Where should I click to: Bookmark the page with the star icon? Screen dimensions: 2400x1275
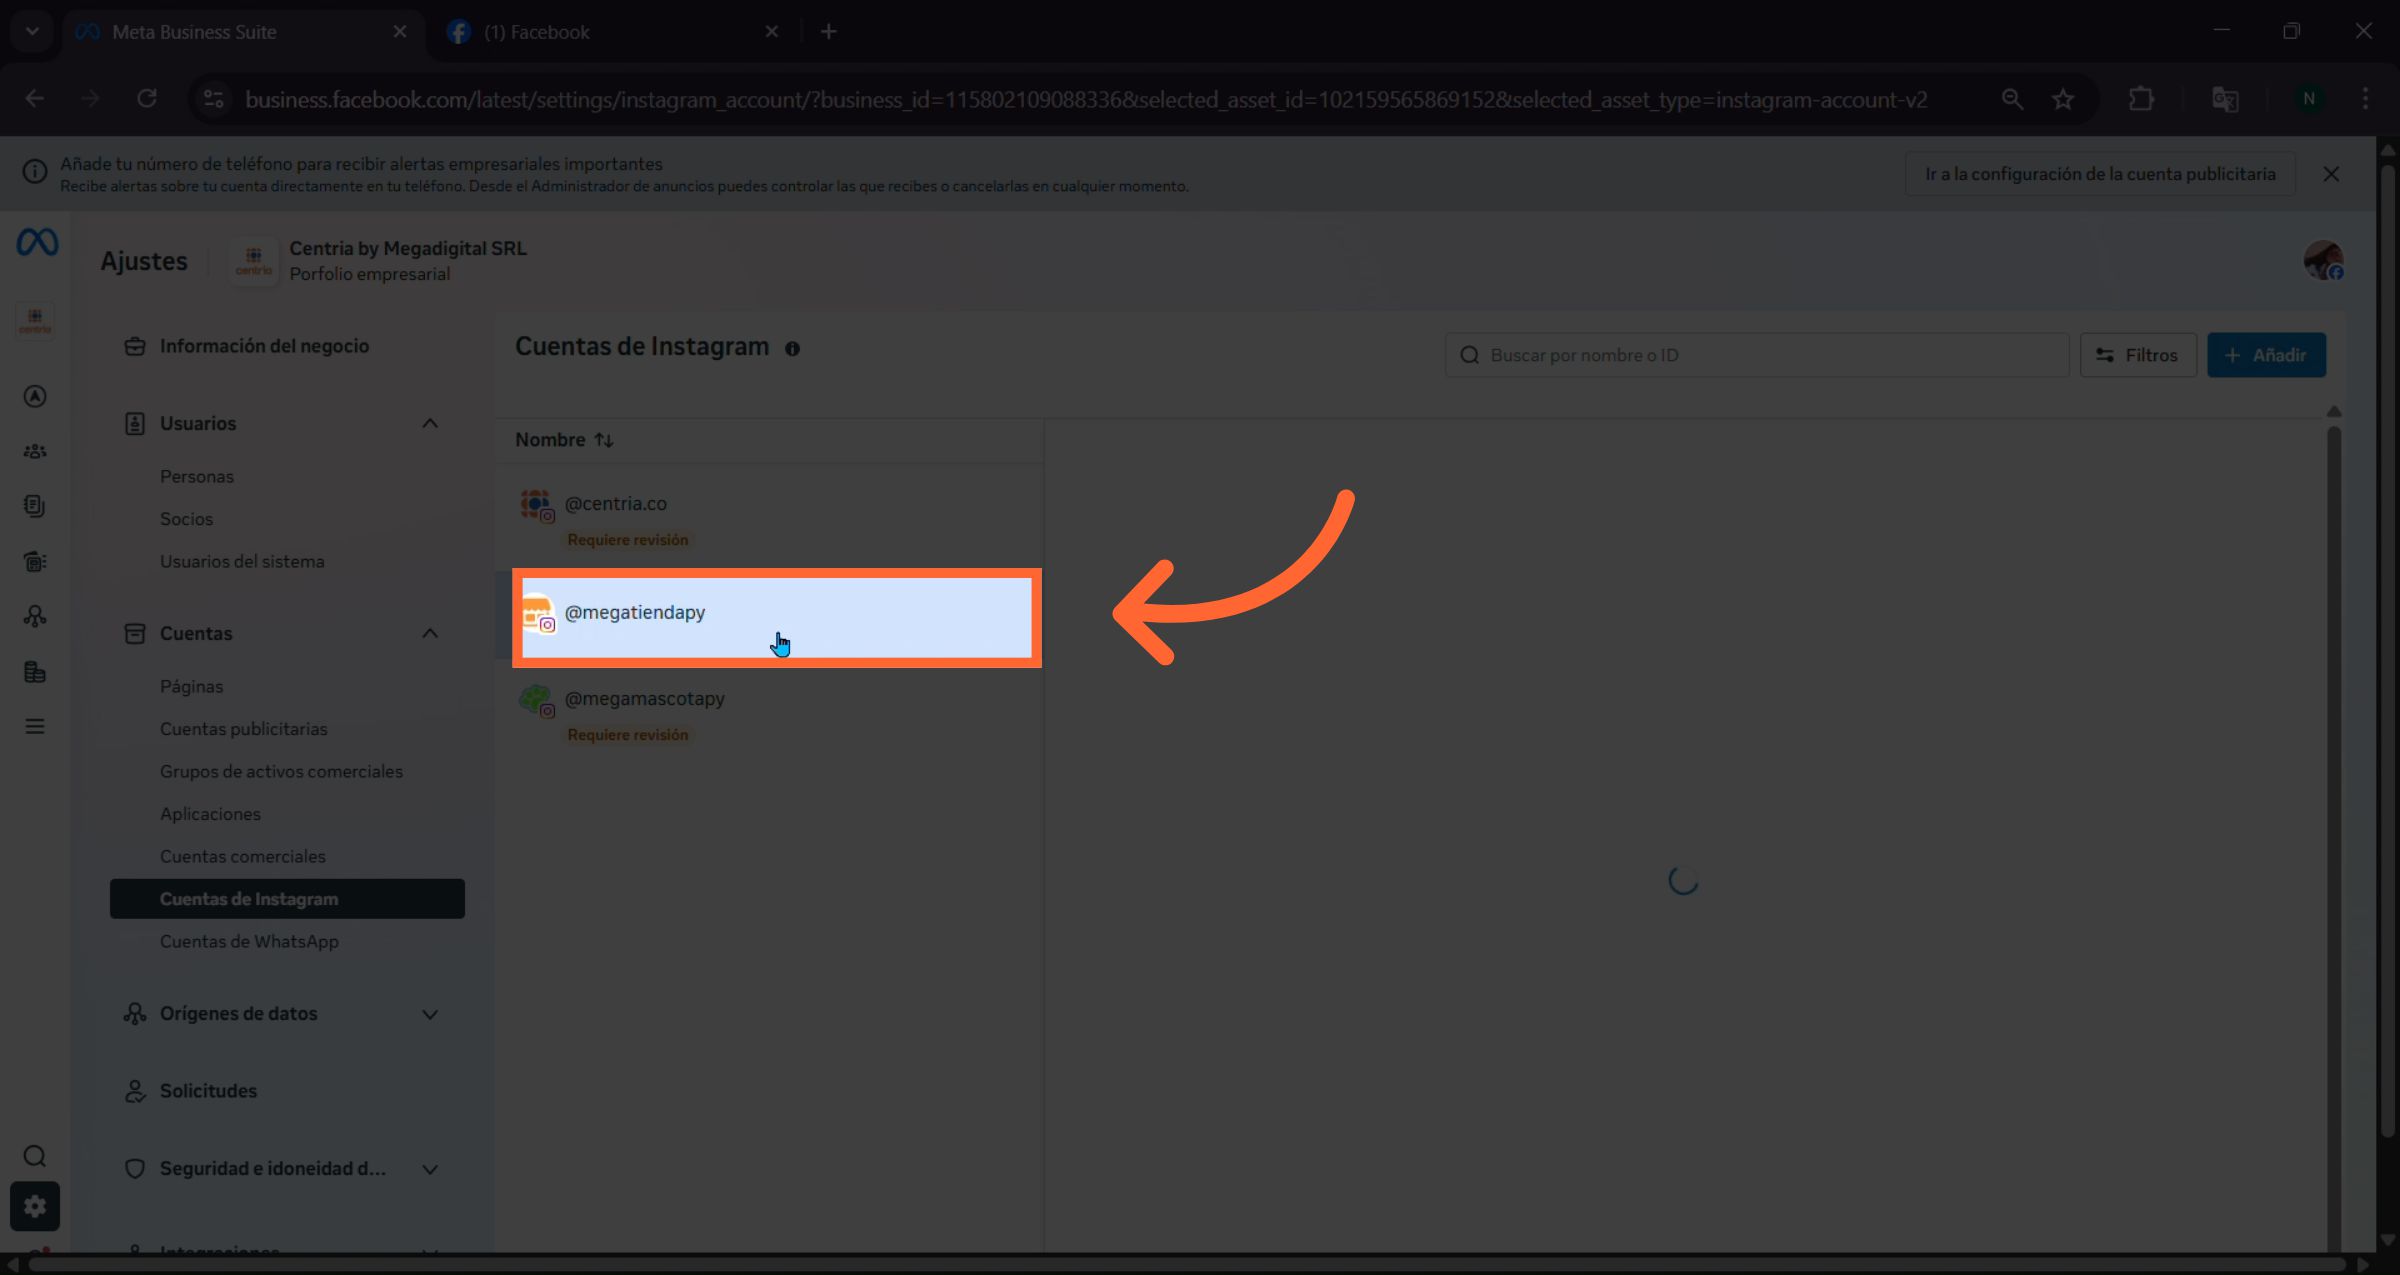coord(2062,99)
